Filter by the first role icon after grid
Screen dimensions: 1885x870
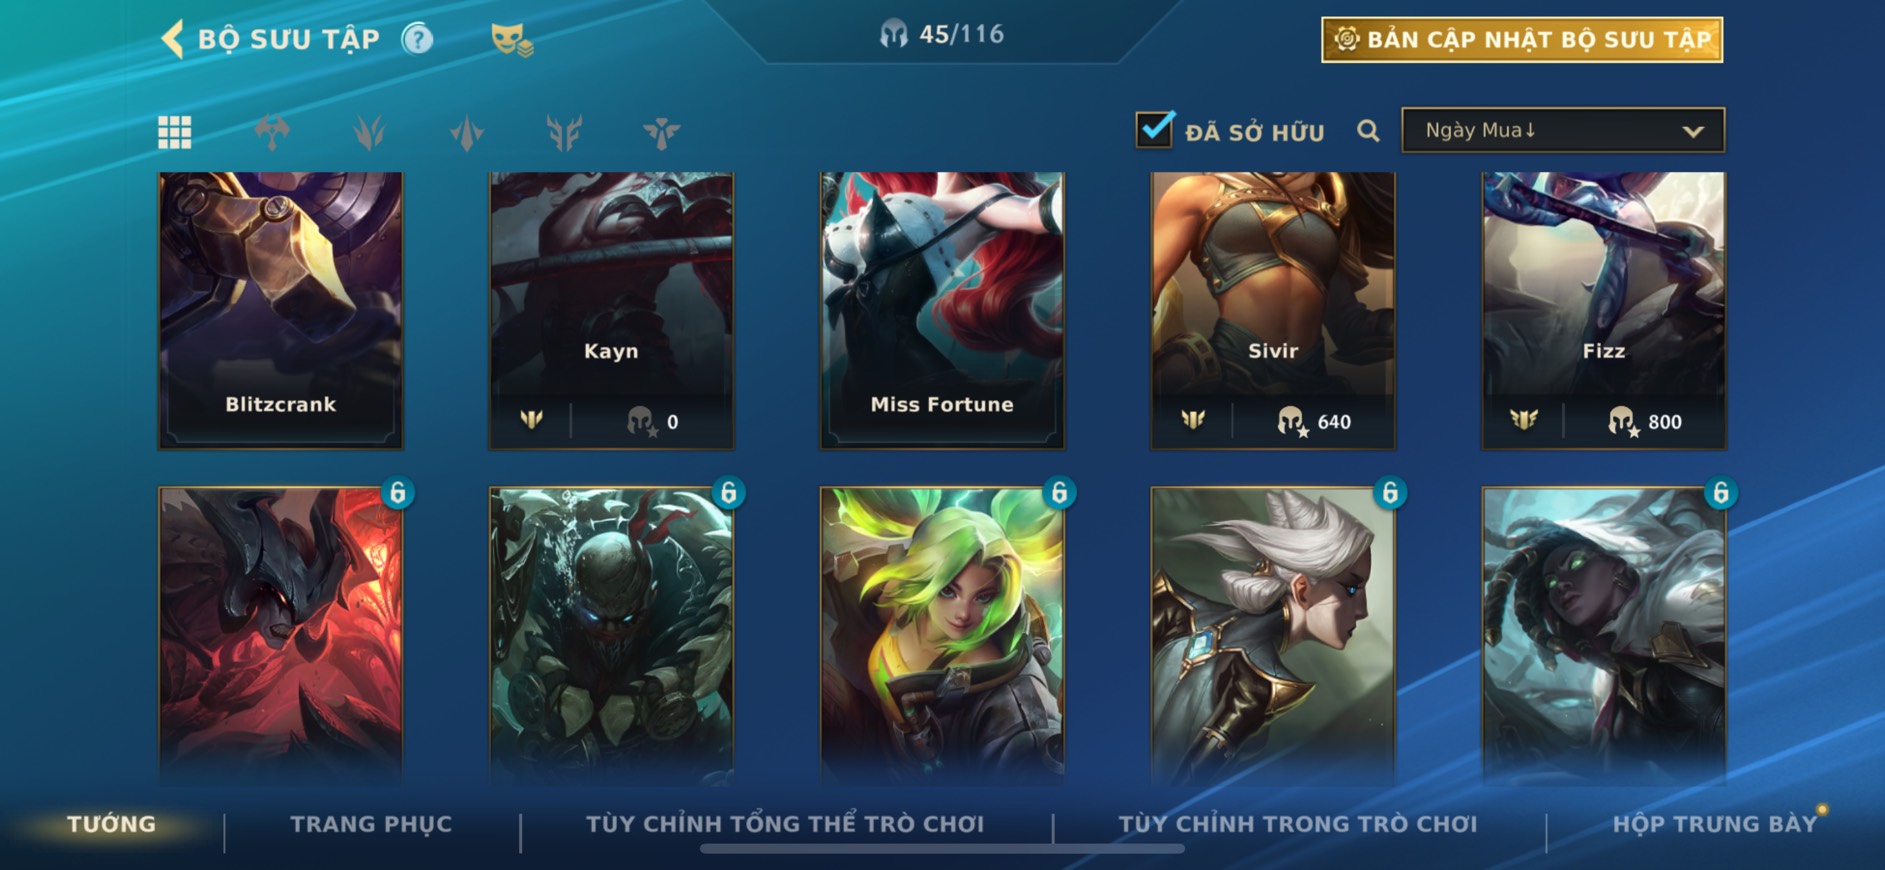pos(272,132)
